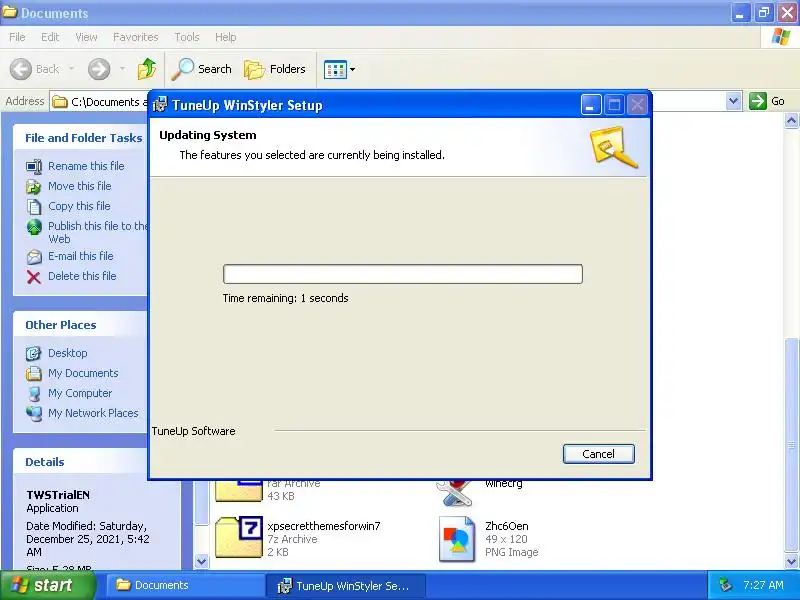Click Delete this file link
Image resolution: width=800 pixels, height=600 pixels.
[82, 276]
